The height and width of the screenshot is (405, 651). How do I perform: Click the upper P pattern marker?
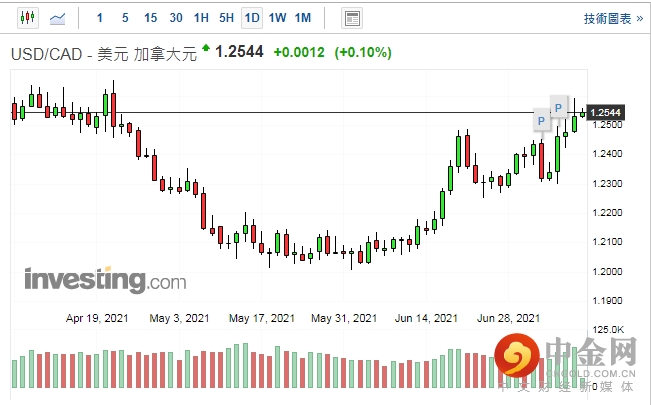(x=558, y=108)
